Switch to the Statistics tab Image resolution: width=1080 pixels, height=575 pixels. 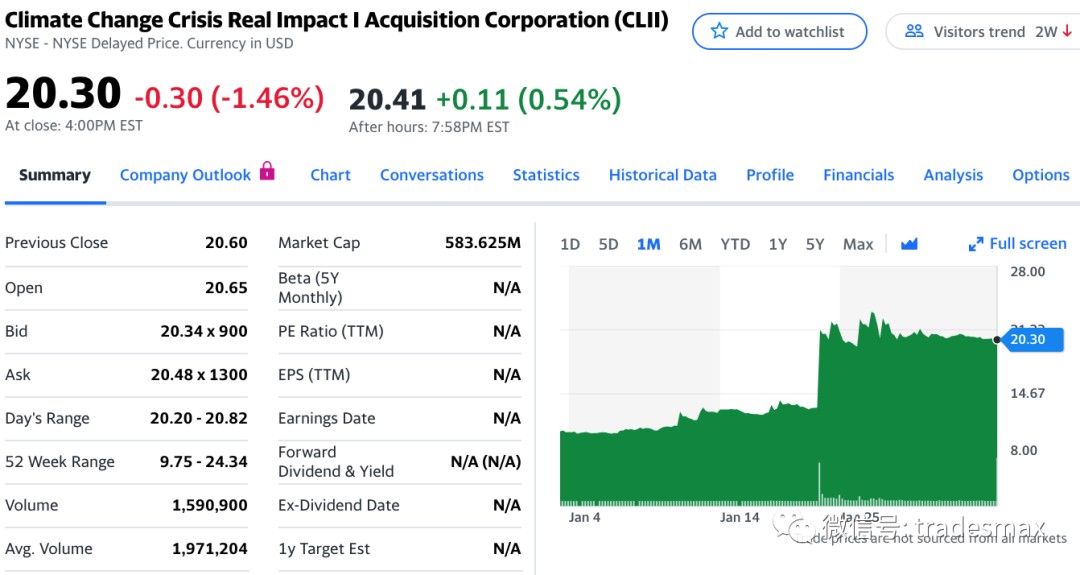pyautogui.click(x=546, y=175)
